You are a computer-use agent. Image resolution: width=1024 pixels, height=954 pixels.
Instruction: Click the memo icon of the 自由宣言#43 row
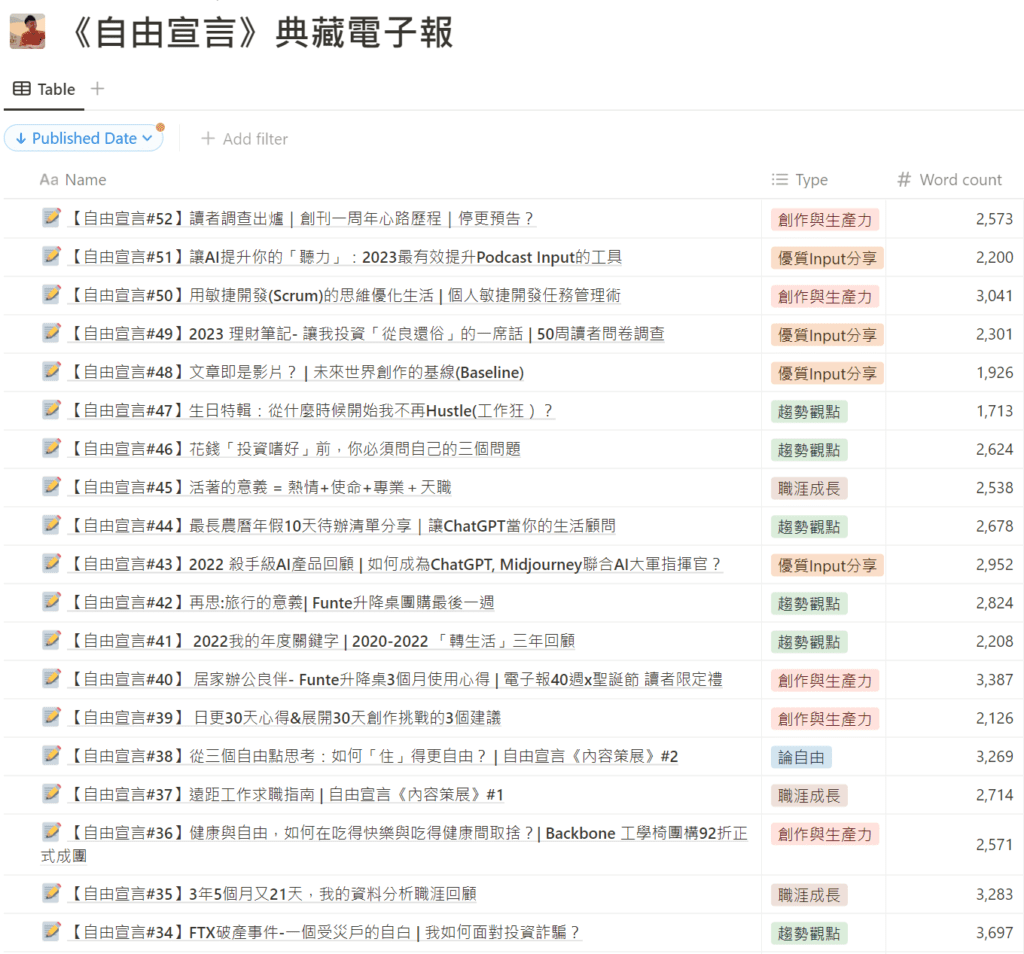coord(52,564)
